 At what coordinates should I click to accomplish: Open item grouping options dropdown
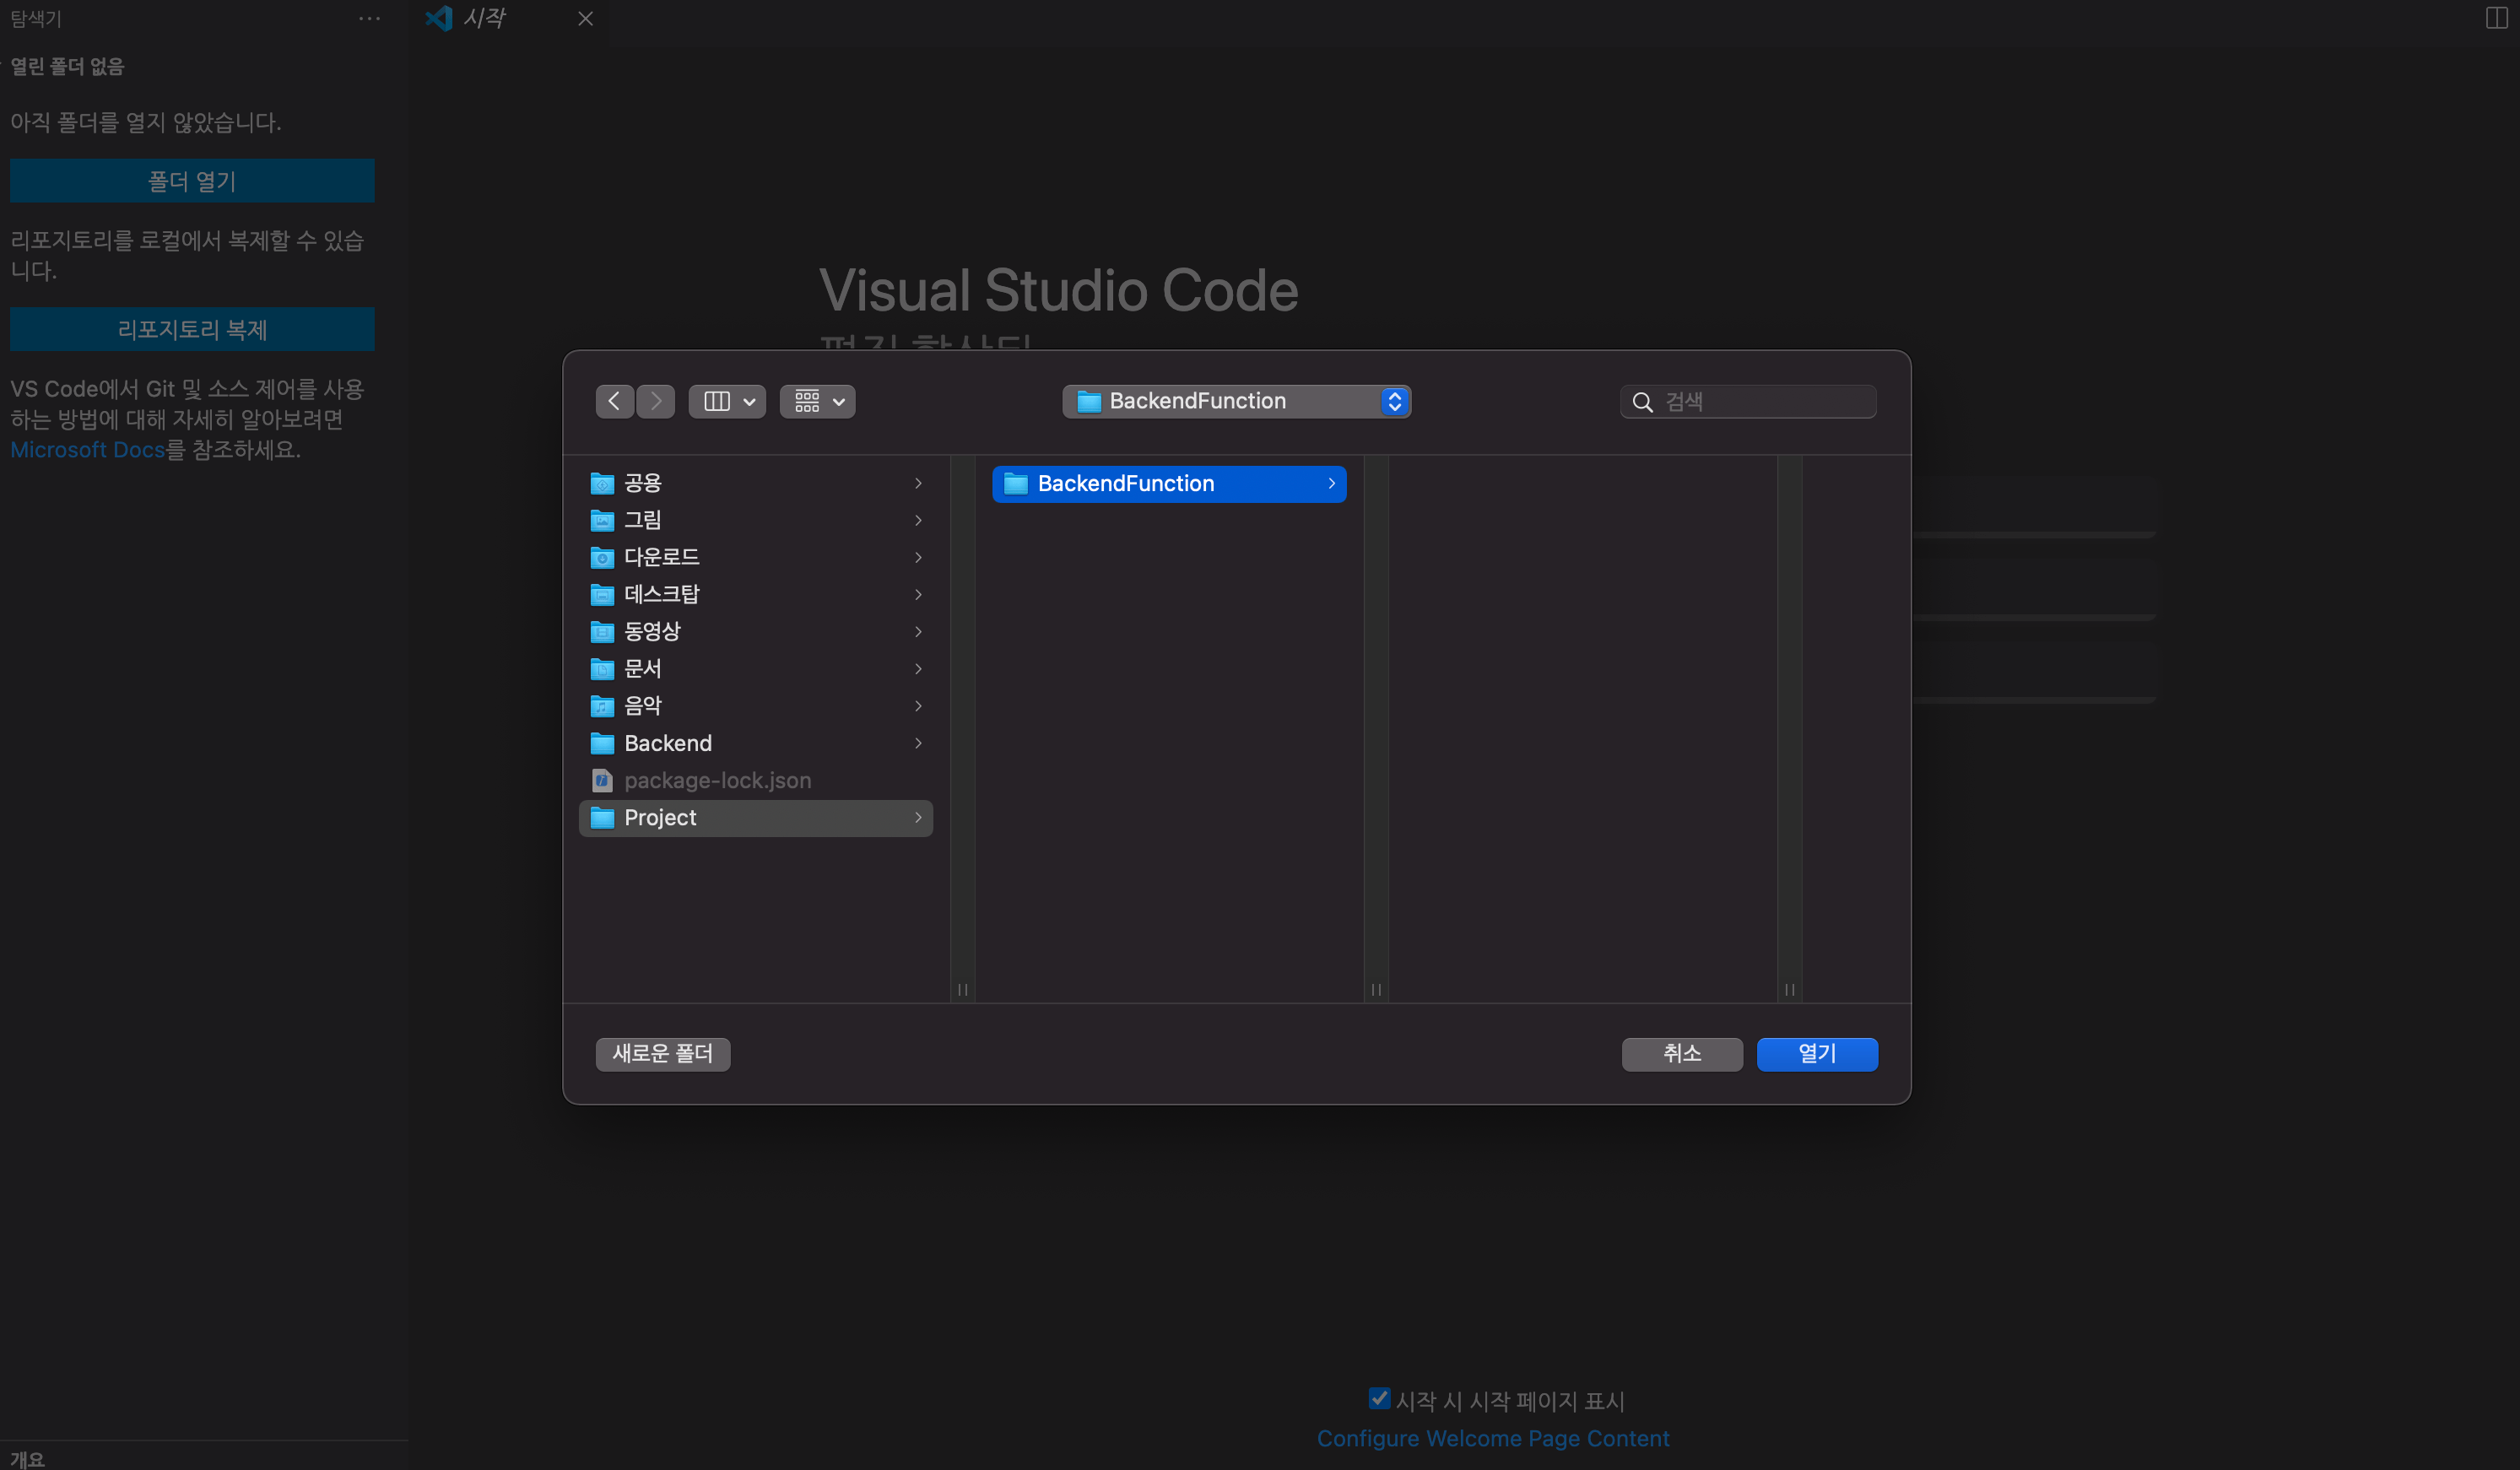click(x=818, y=401)
